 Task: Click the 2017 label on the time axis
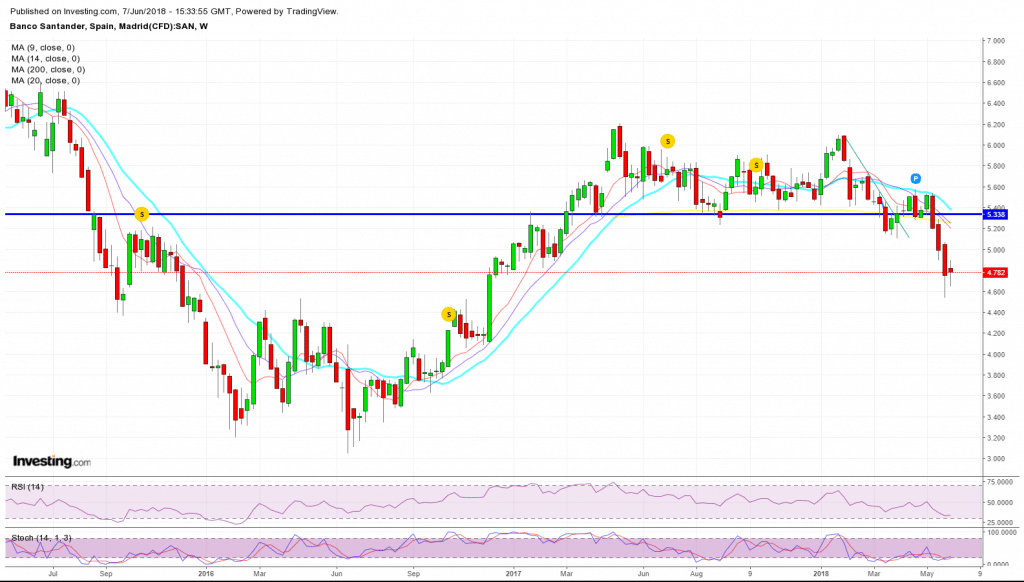tap(516, 574)
